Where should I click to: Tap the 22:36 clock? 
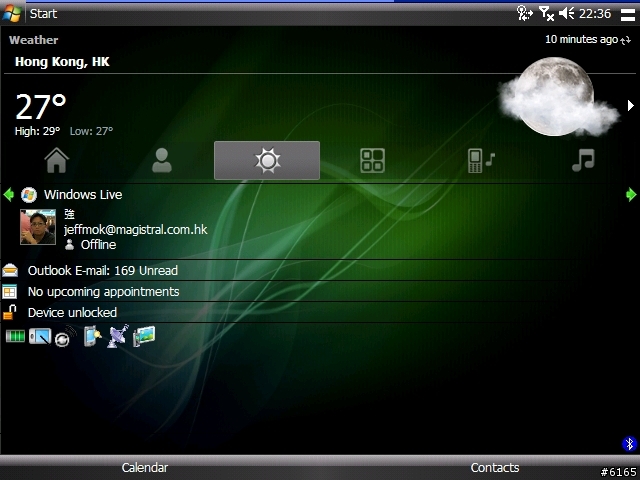[x=595, y=13]
